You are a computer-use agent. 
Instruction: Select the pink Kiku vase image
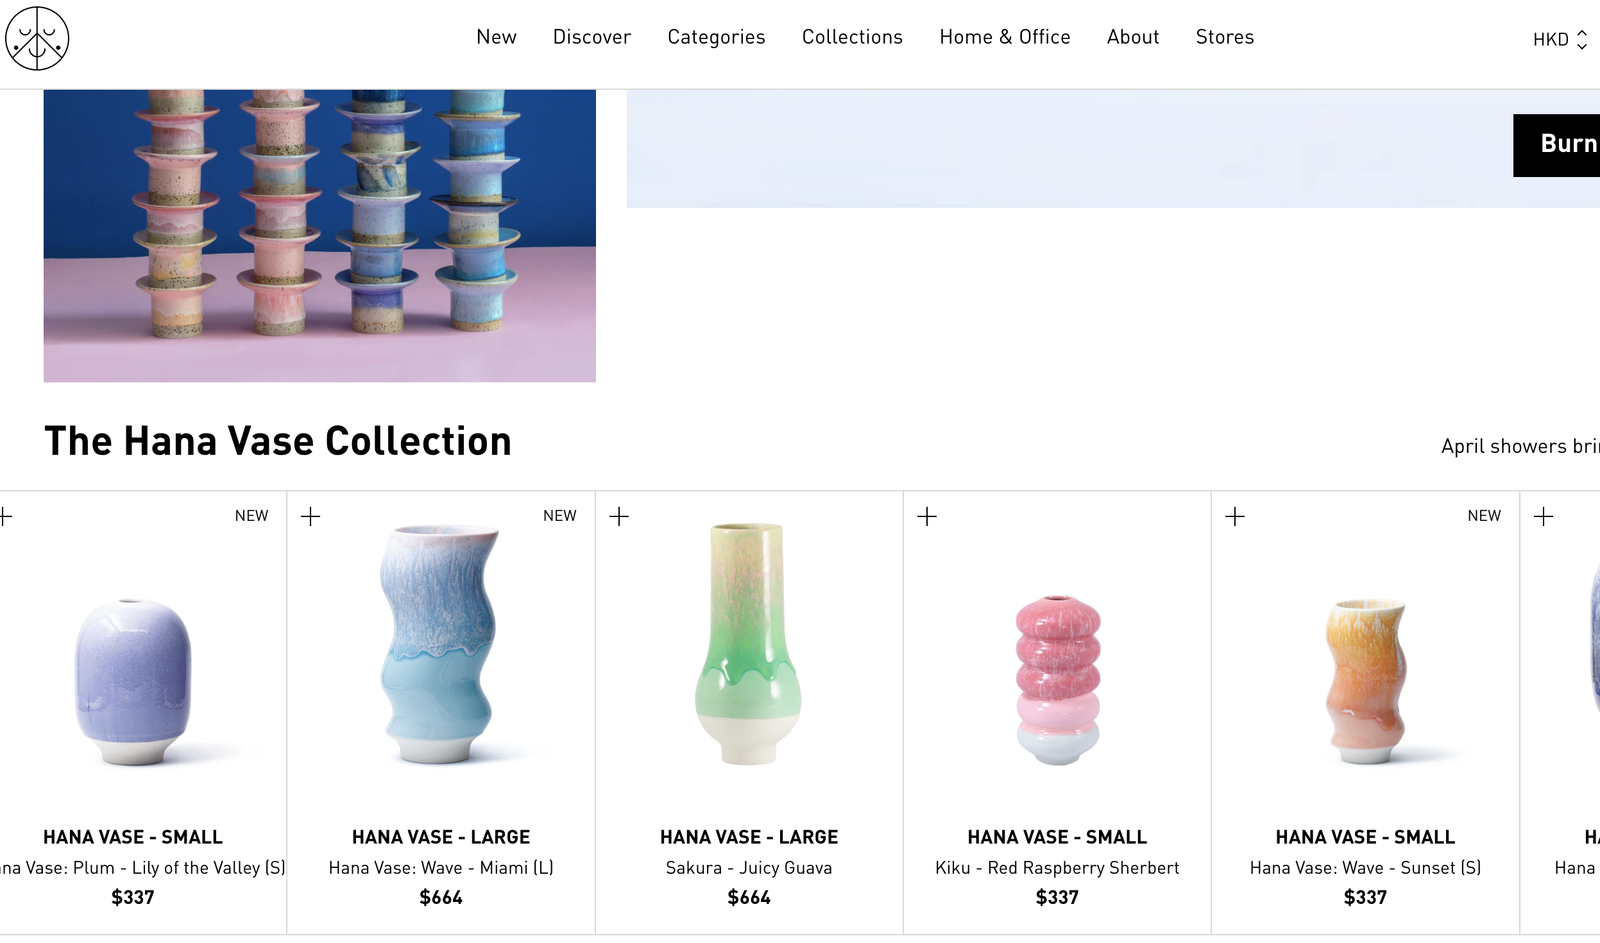click(1058, 680)
